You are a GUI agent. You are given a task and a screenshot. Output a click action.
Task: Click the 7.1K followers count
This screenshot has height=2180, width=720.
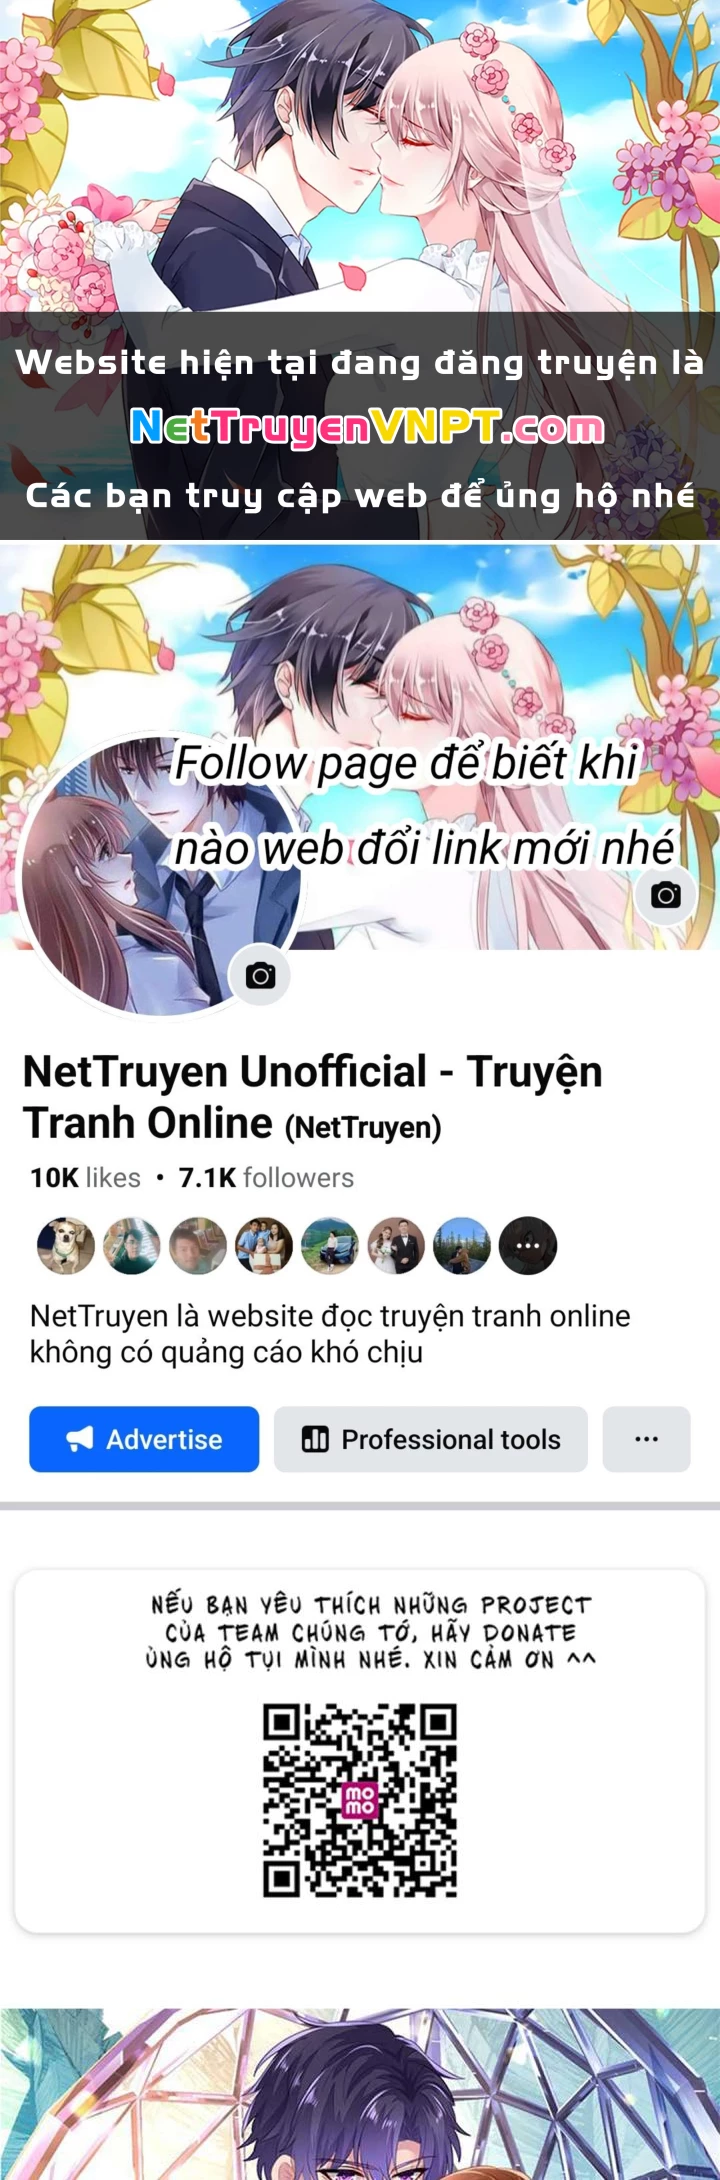point(266,1178)
